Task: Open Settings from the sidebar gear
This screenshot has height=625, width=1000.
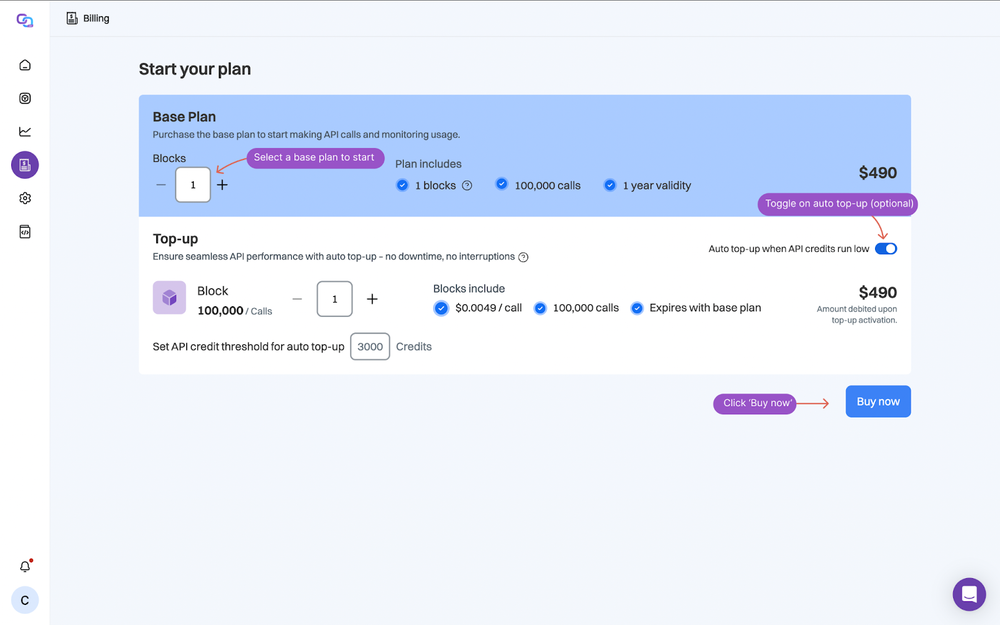Action: click(x=24, y=198)
